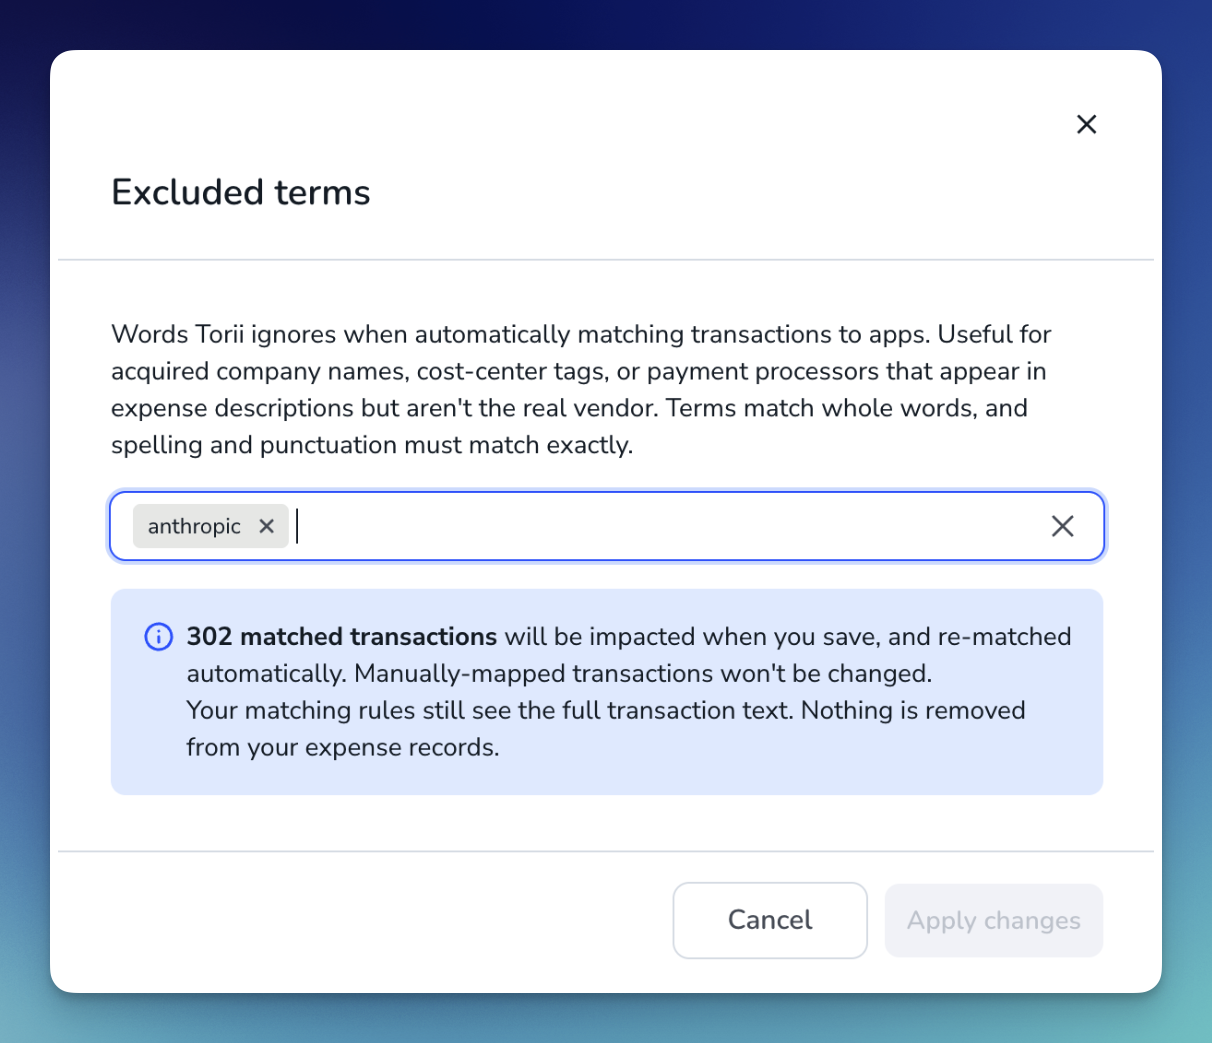Click the sentence about spelling and punctuation
The height and width of the screenshot is (1043, 1212).
pos(372,445)
